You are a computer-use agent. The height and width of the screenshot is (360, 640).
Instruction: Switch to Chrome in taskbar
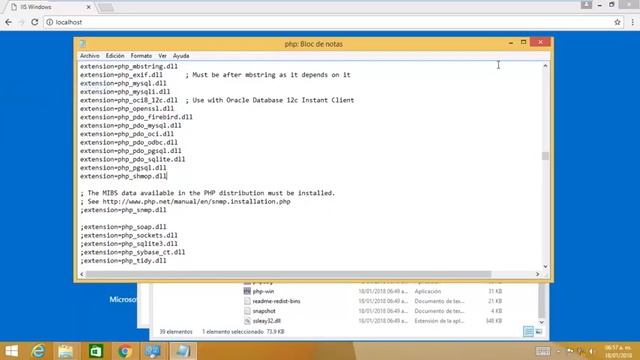coord(125,351)
